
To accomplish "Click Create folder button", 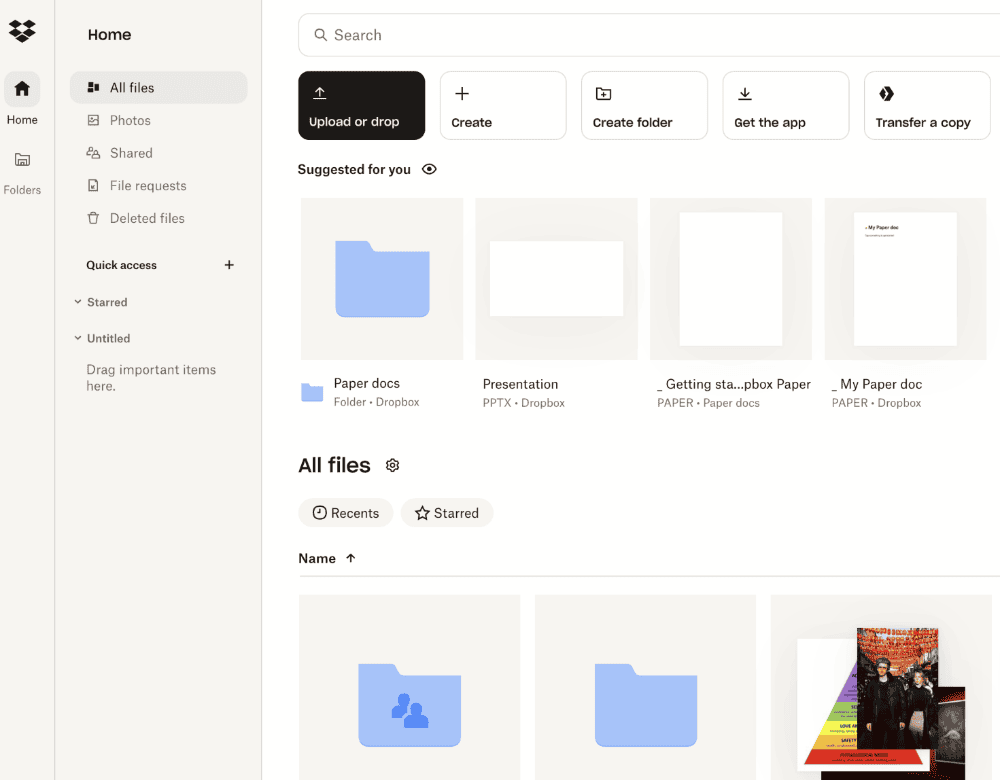I will tap(645, 105).
